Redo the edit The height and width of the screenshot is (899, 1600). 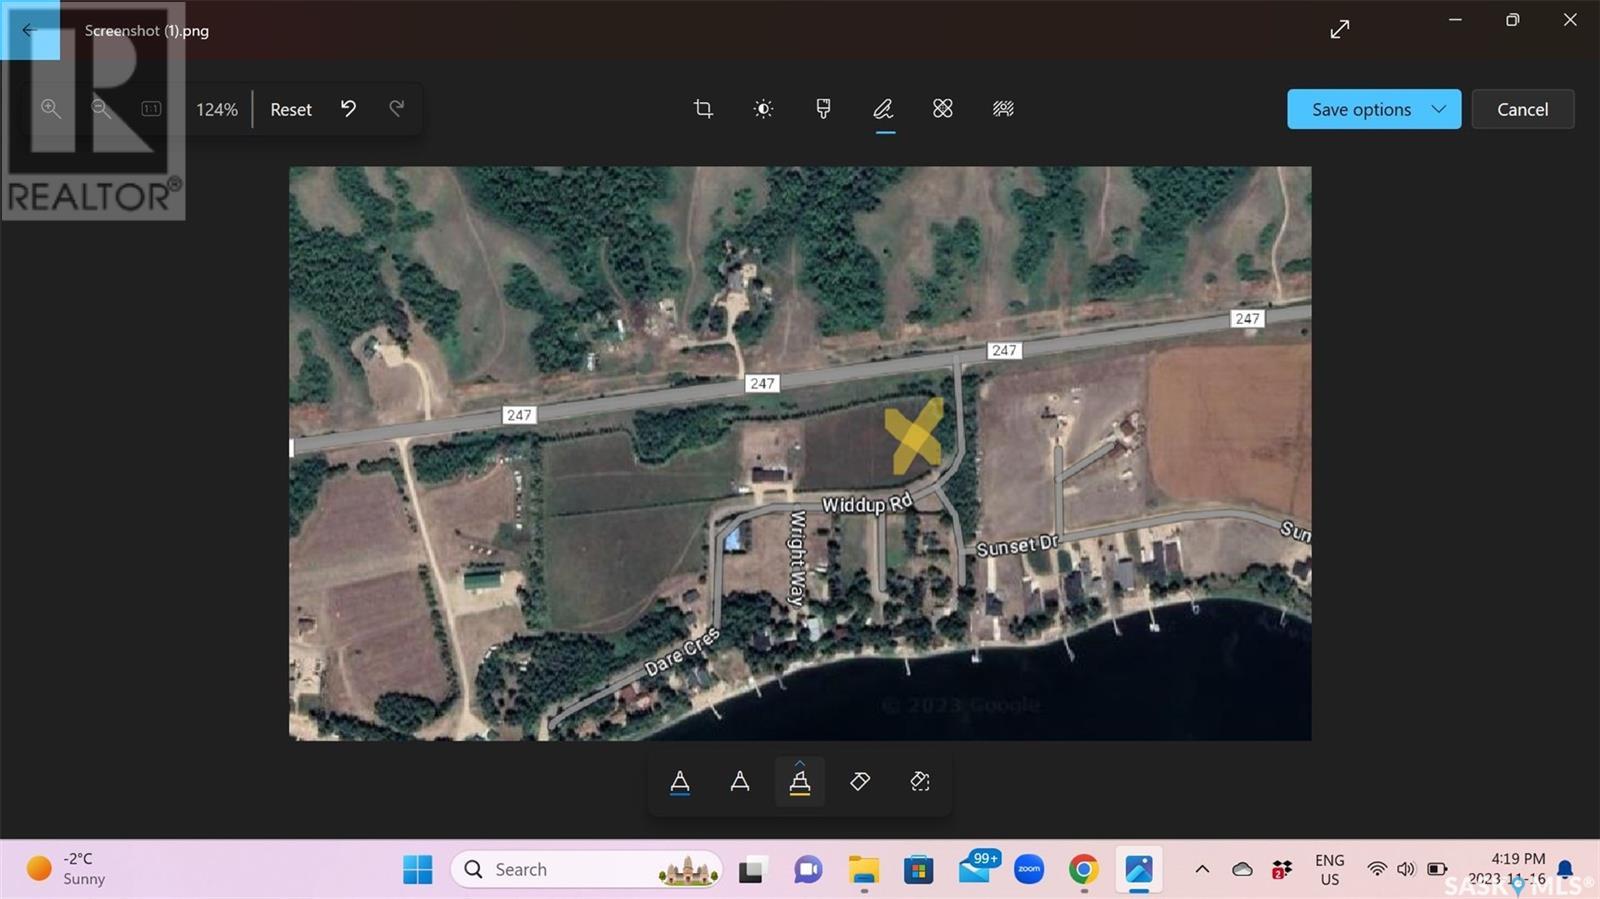point(397,109)
